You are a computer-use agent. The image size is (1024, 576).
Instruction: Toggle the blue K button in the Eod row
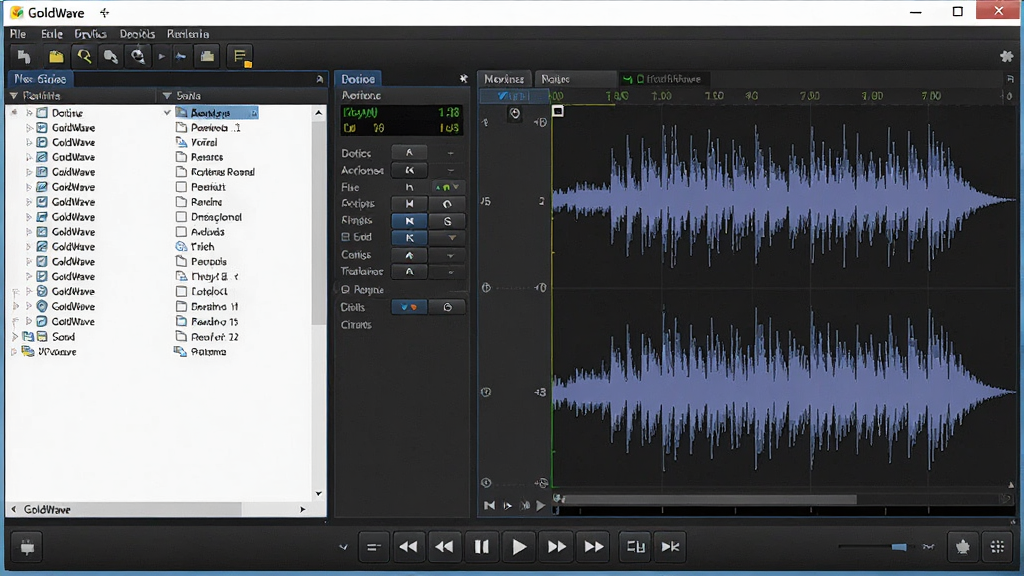409,238
